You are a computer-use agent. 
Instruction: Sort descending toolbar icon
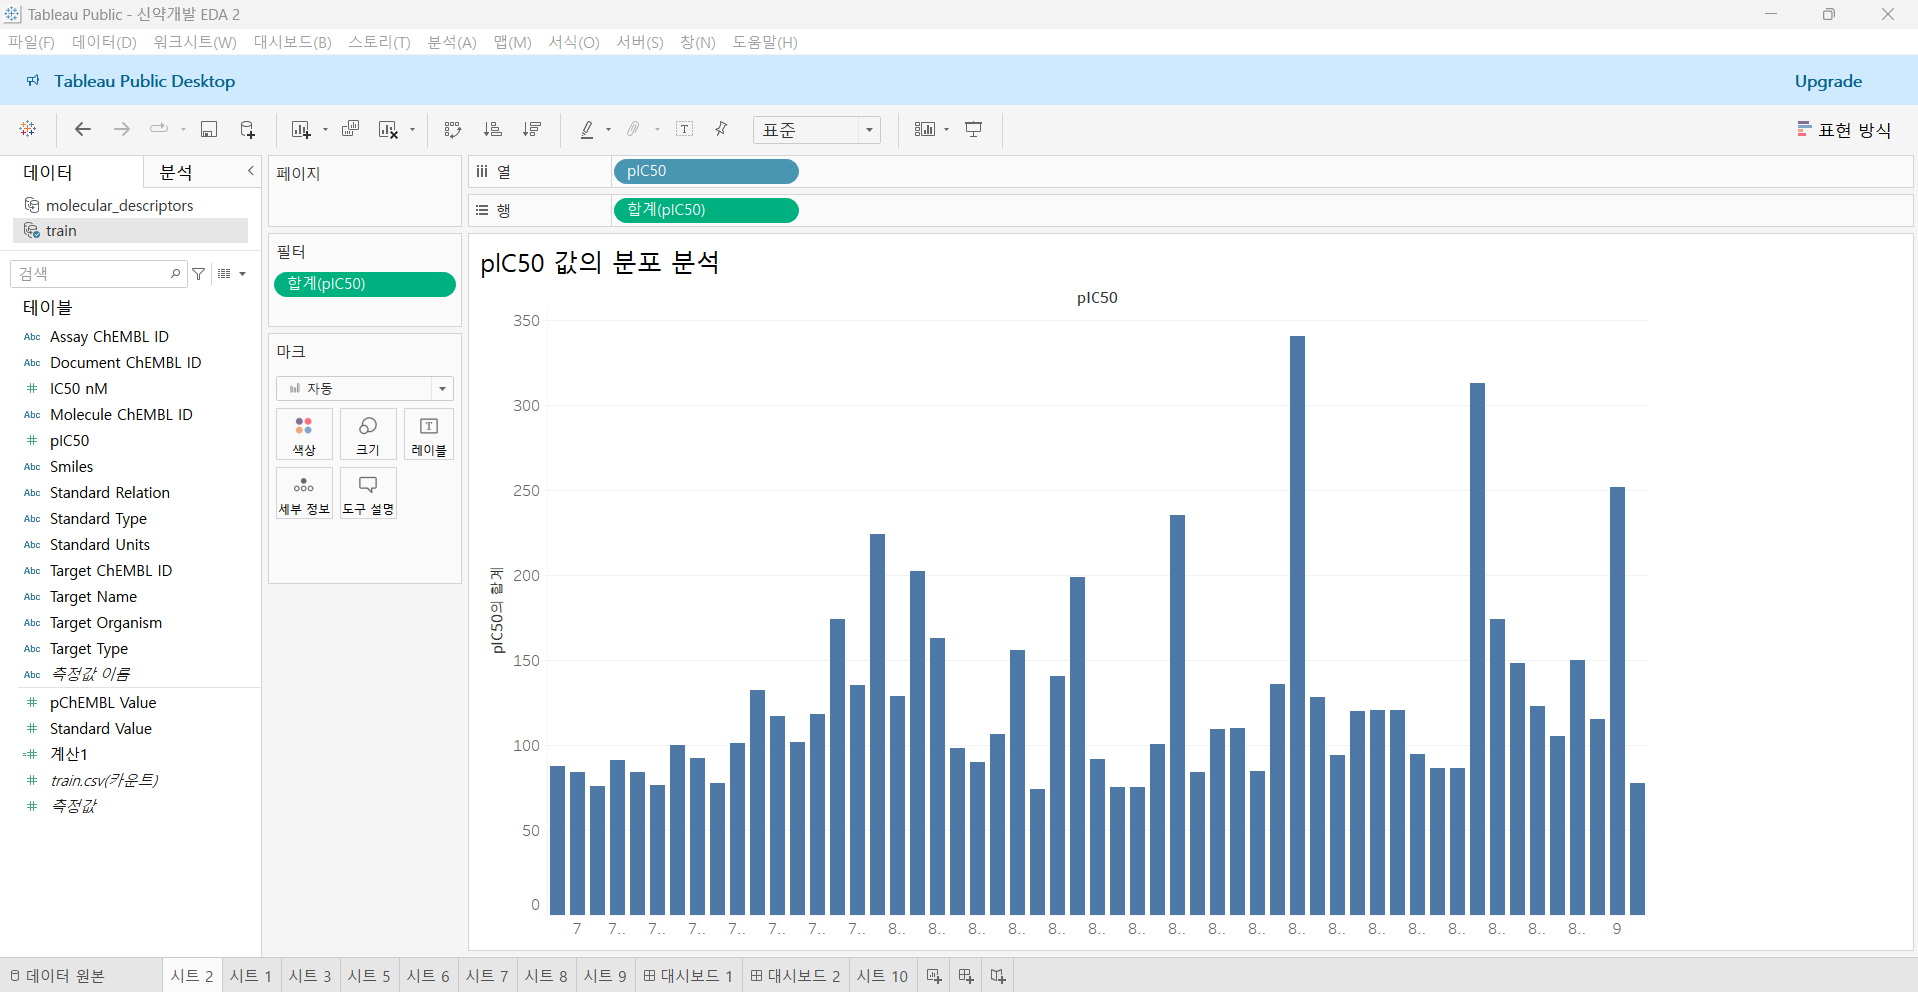click(532, 129)
